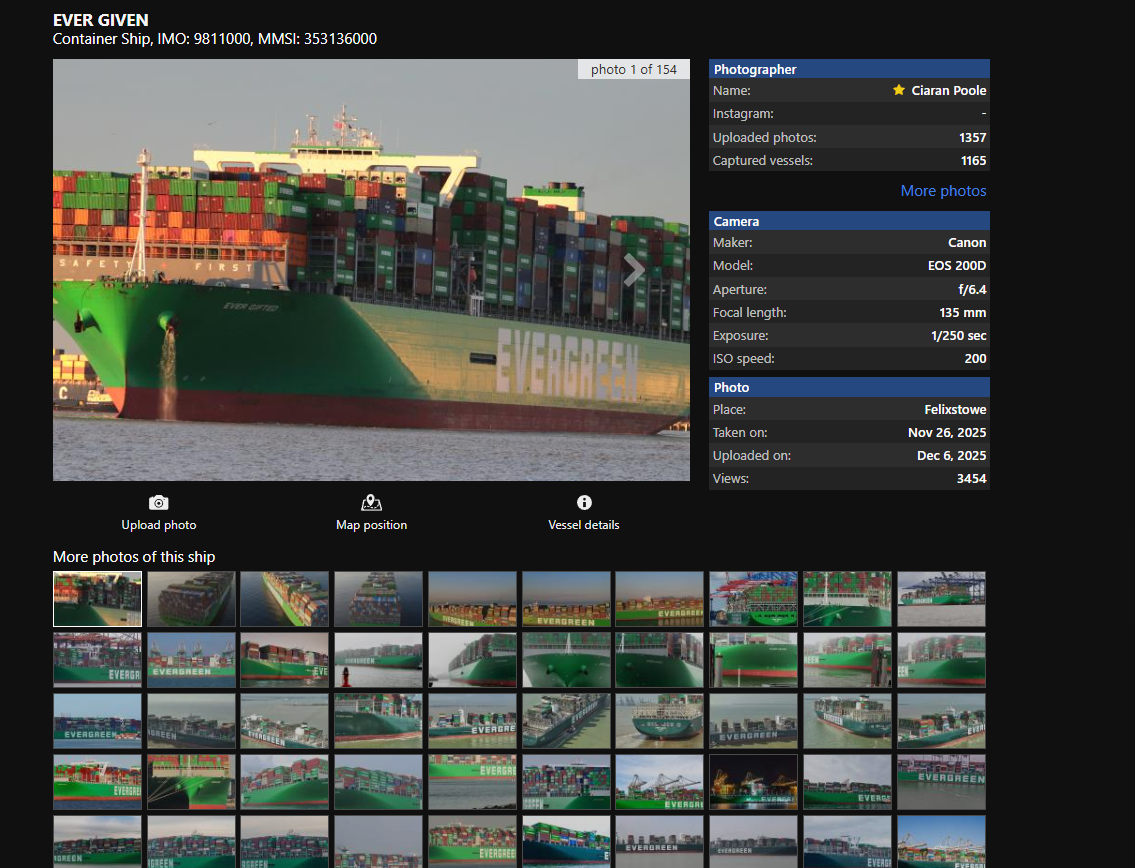The height and width of the screenshot is (868, 1135).
Task: Click the camera icon above Upload photo
Action: (x=158, y=503)
